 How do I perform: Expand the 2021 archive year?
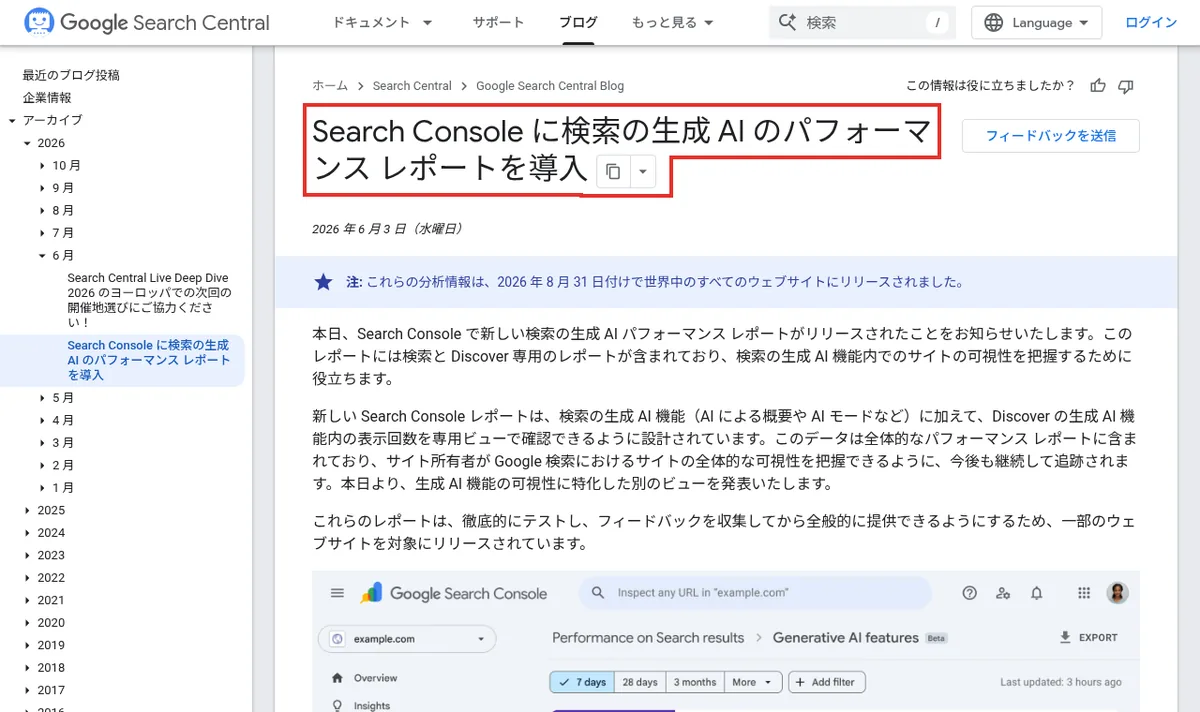click(x=27, y=600)
